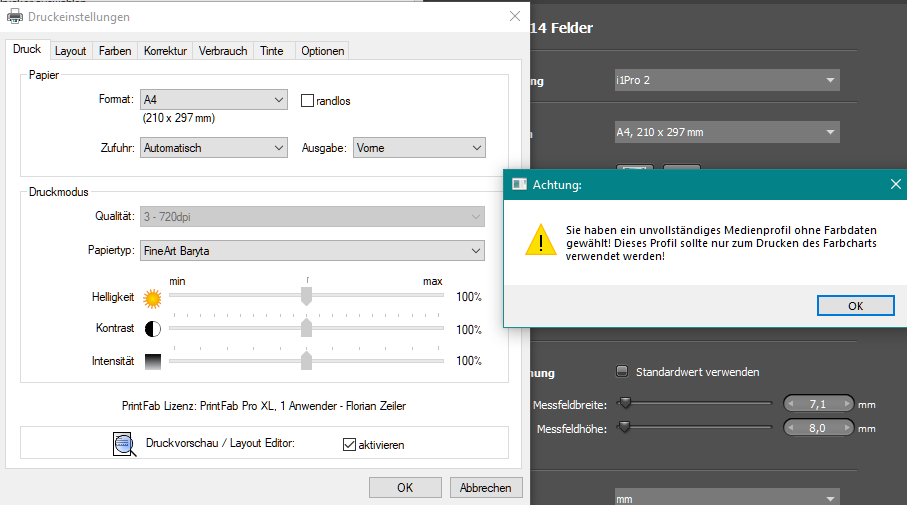
Task: Click the Druckvorschau magnifier preview icon
Action: (124, 444)
